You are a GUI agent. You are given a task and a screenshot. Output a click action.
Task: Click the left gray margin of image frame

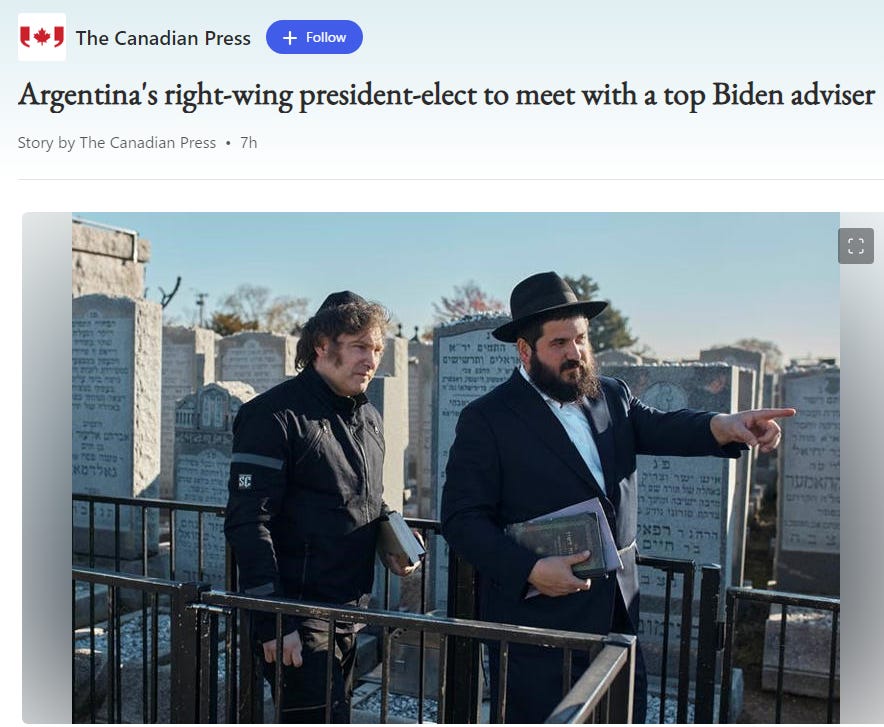point(47,468)
